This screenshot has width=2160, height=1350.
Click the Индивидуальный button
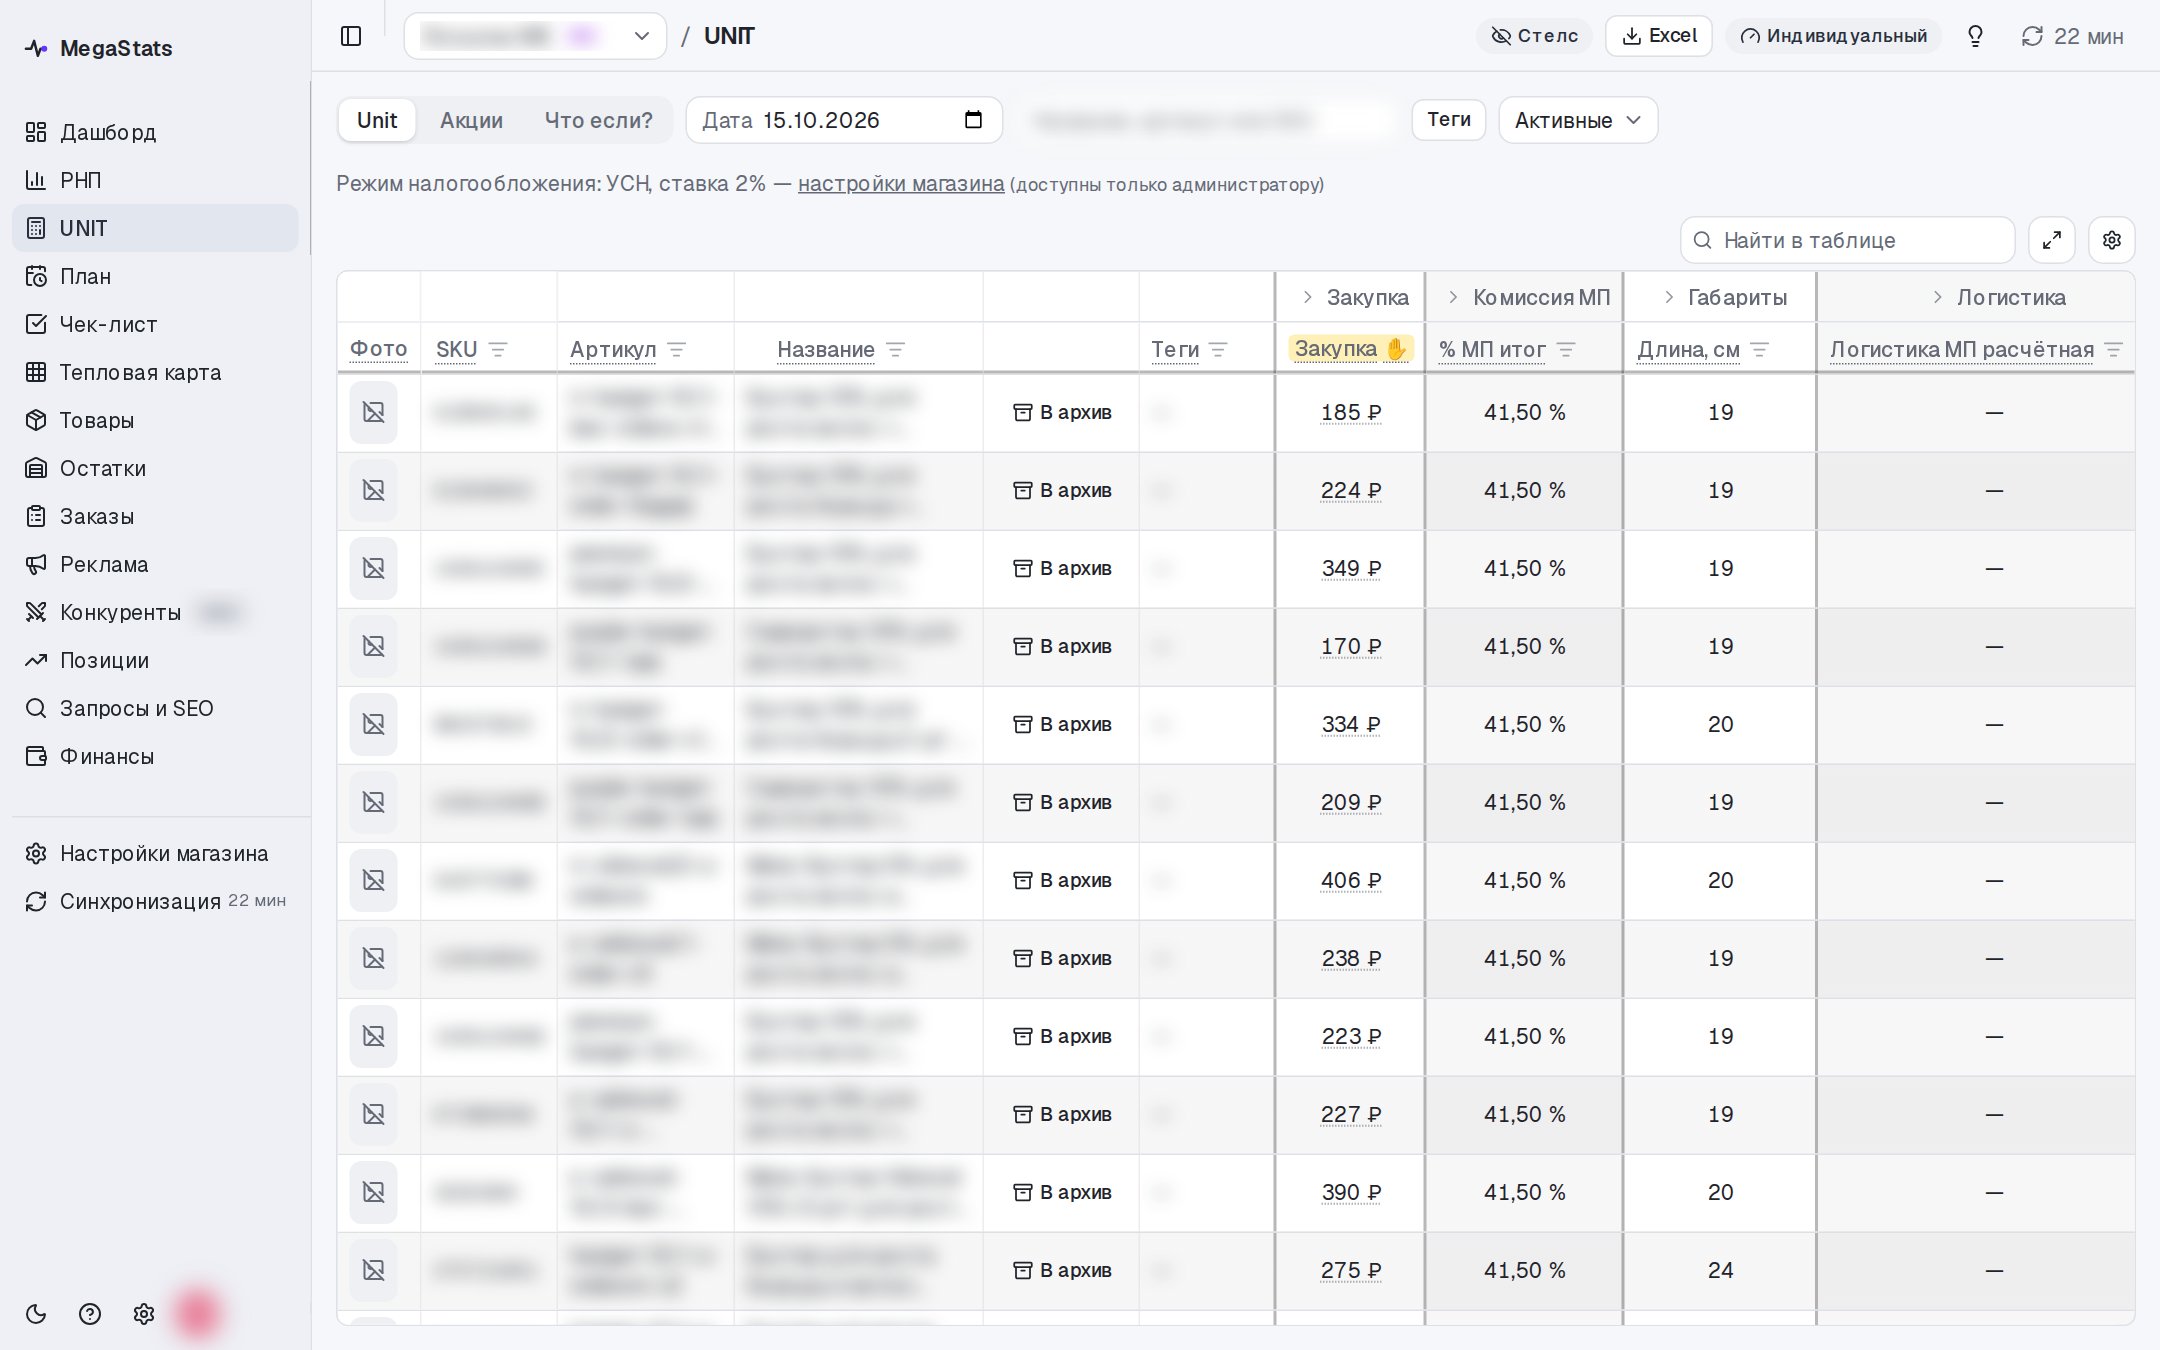click(x=1833, y=36)
